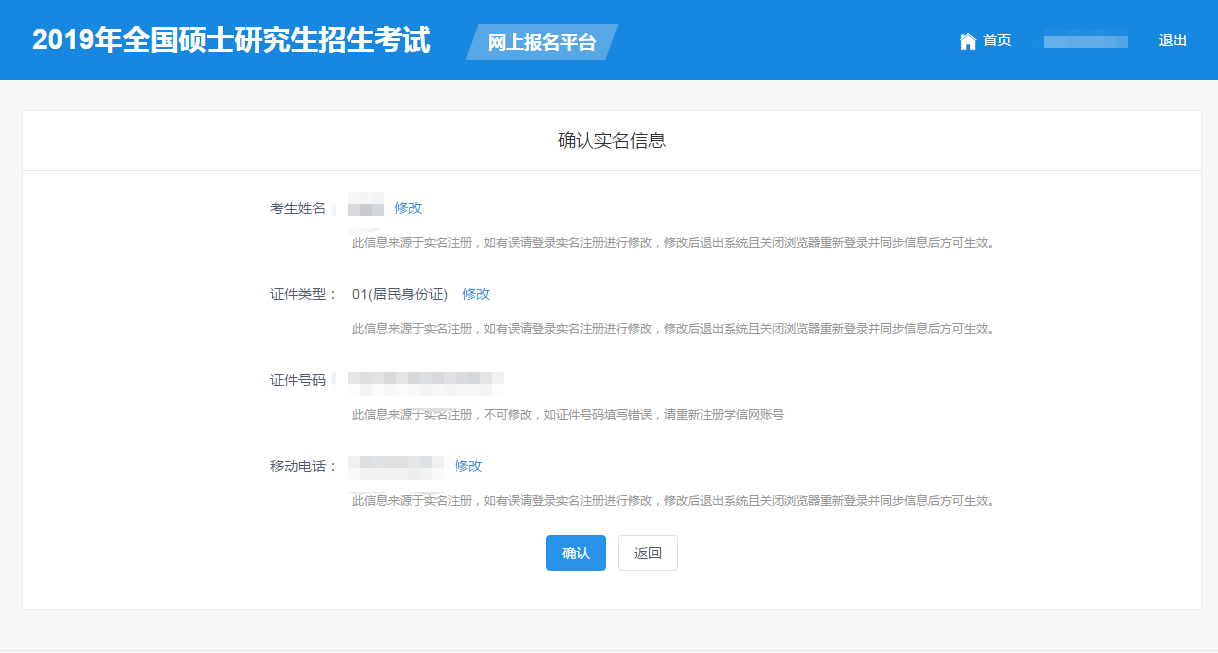Click the blurred 移动电话 number value

pyautogui.click(x=396, y=465)
